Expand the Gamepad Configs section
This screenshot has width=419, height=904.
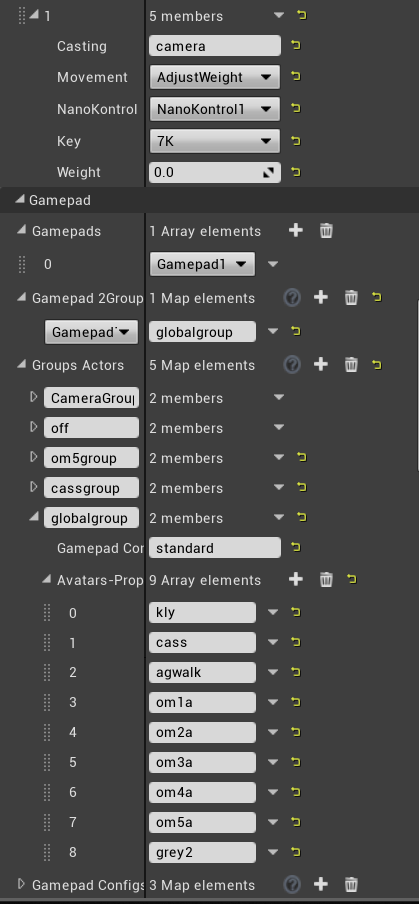click(21, 883)
